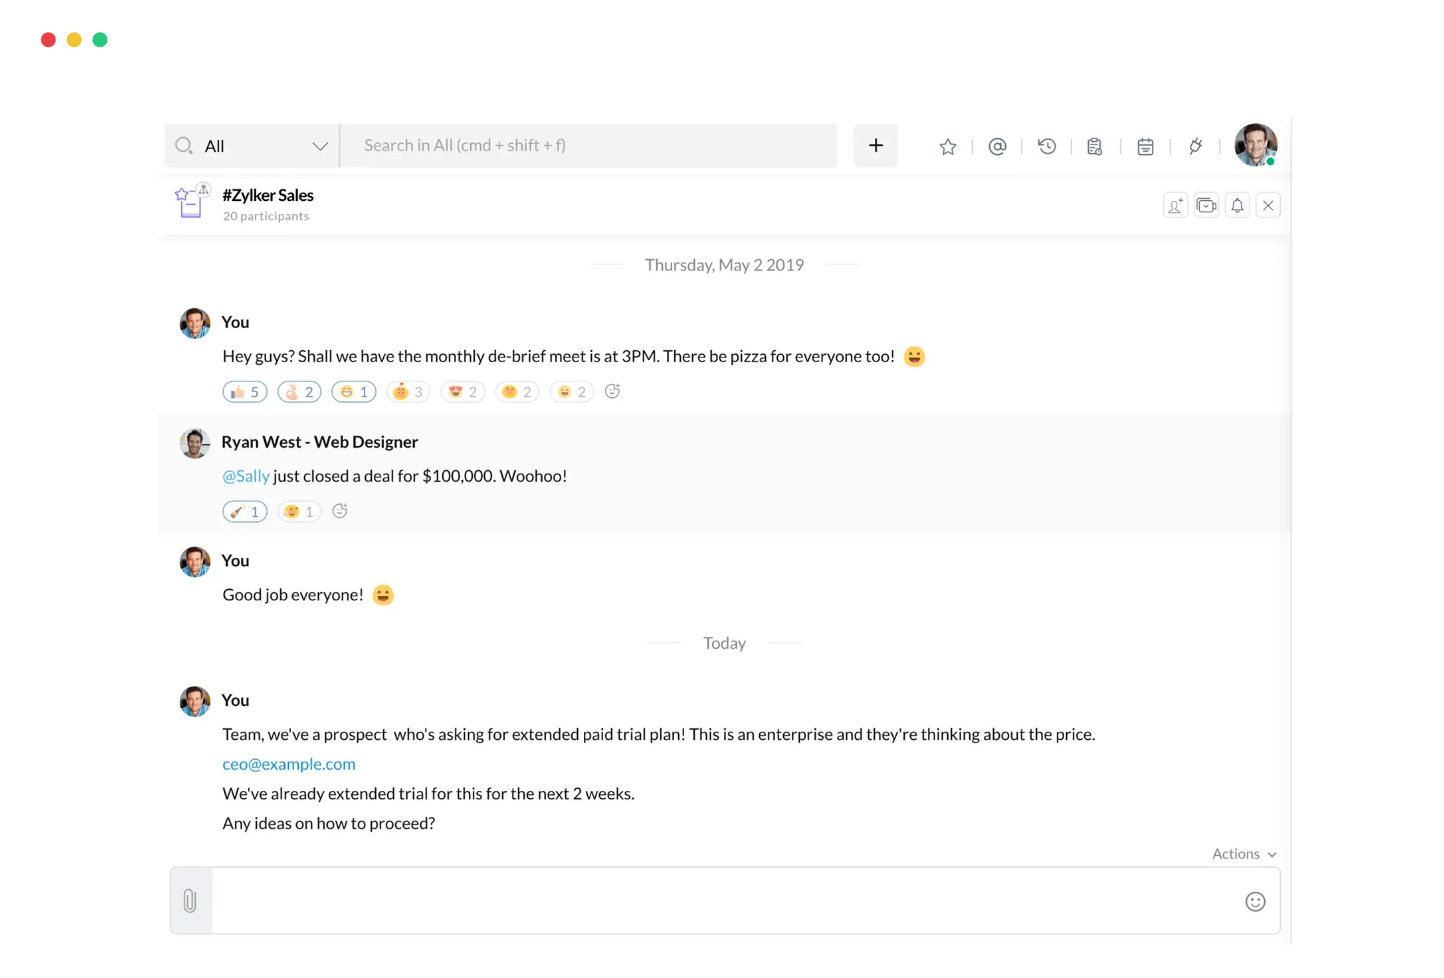Open mentions with the @ icon
The image size is (1444, 978).
(997, 147)
